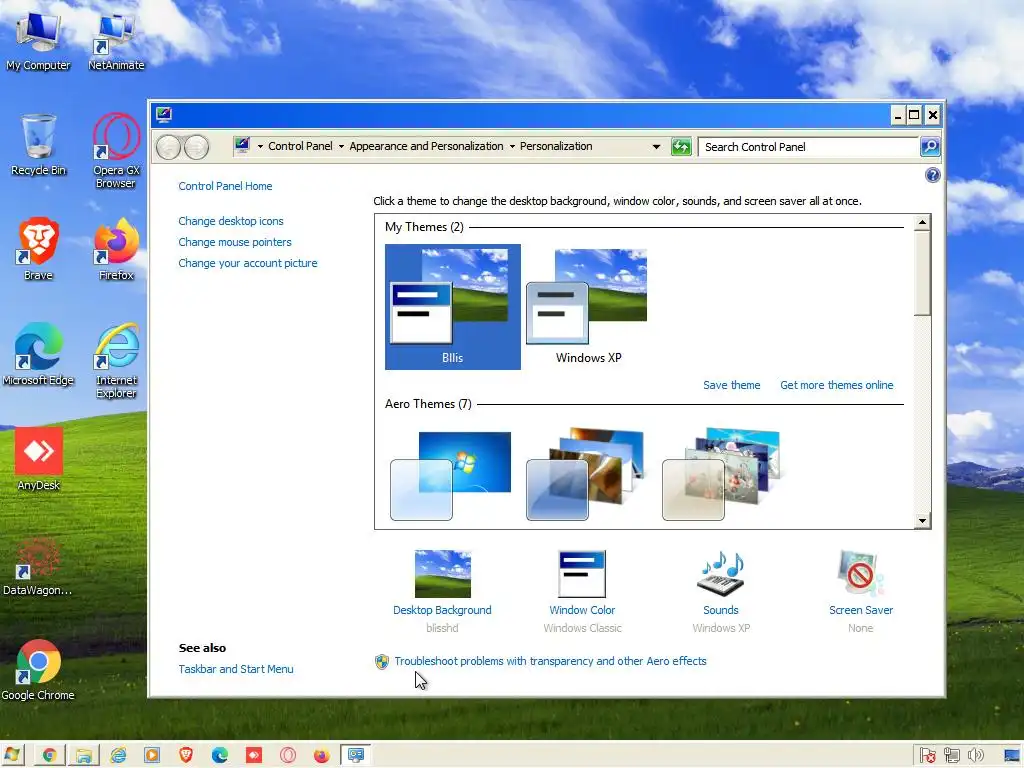The width and height of the screenshot is (1024, 768).
Task: Click the refresh button in address bar
Action: tap(681, 147)
